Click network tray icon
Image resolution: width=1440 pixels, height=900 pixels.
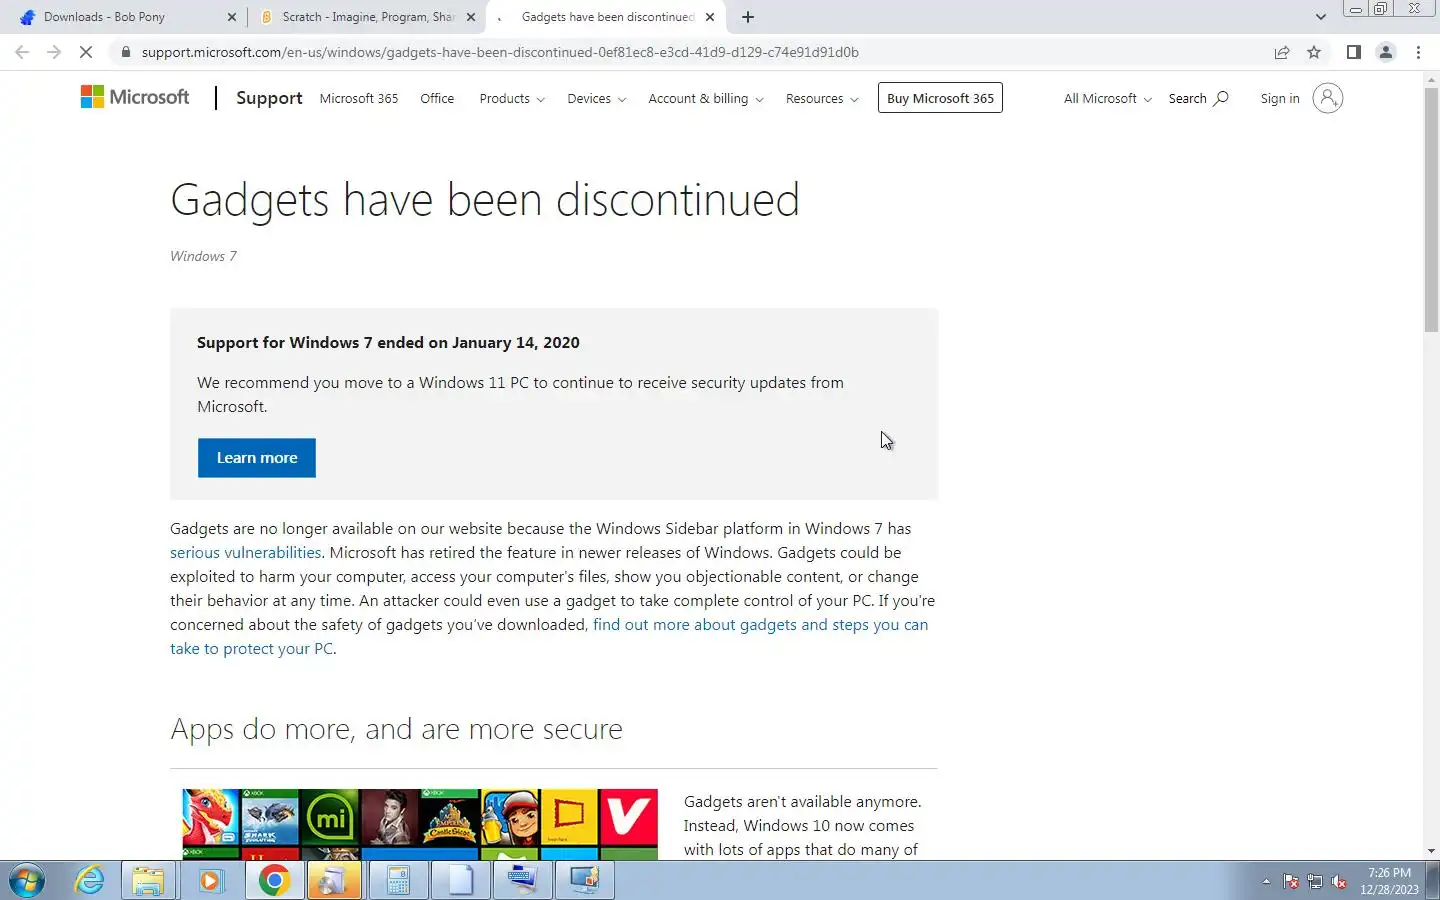click(x=1315, y=882)
